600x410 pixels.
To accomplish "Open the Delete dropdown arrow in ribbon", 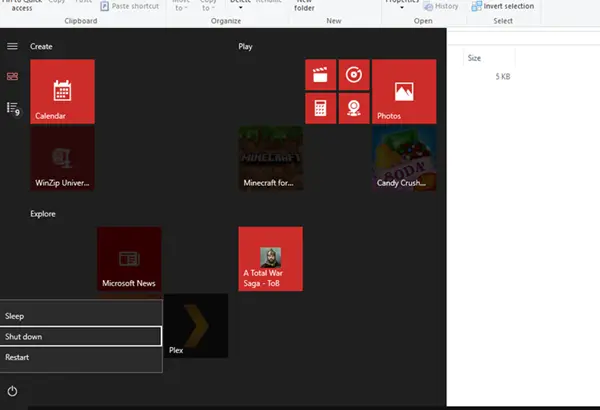I will click(x=241, y=7).
